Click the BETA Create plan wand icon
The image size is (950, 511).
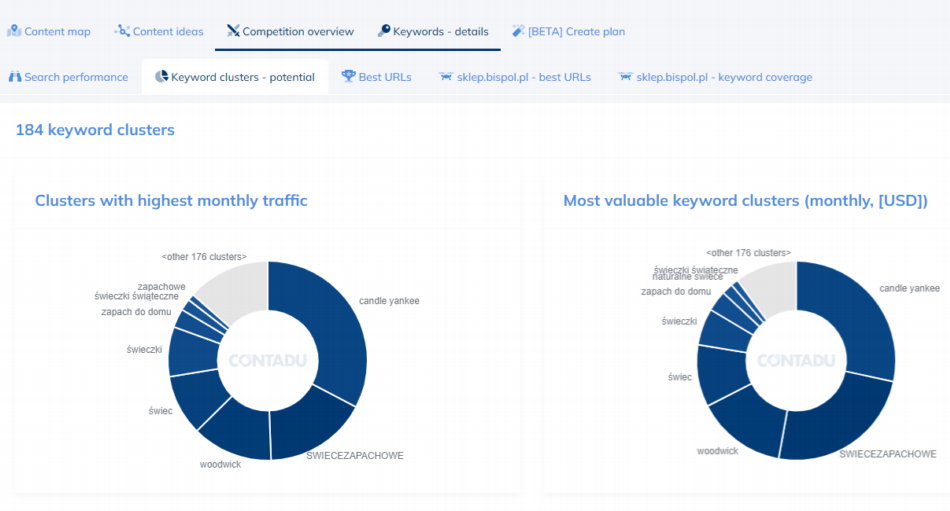click(518, 31)
